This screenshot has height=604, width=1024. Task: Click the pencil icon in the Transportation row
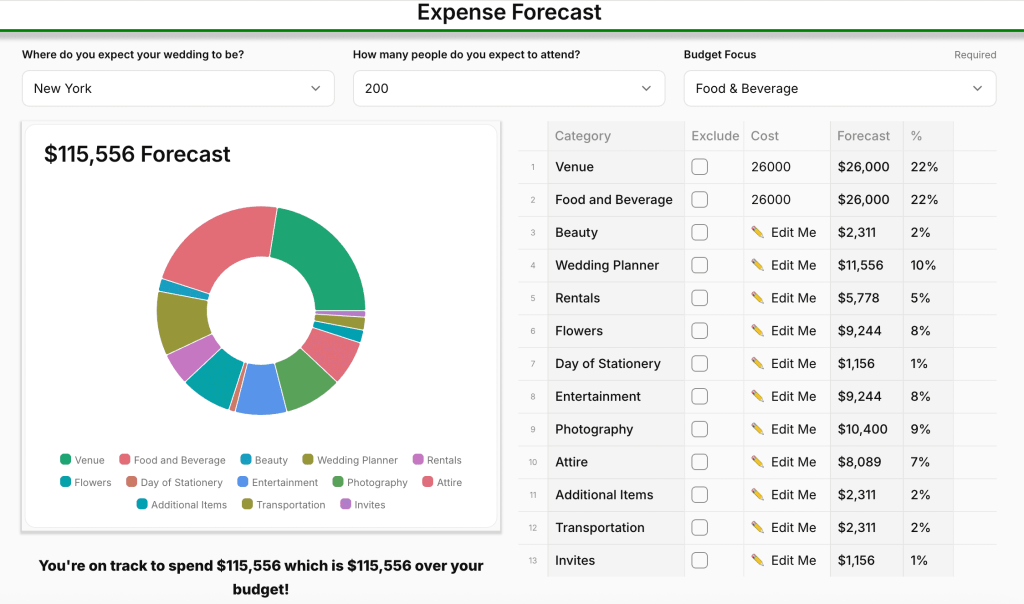pyautogui.click(x=757, y=528)
